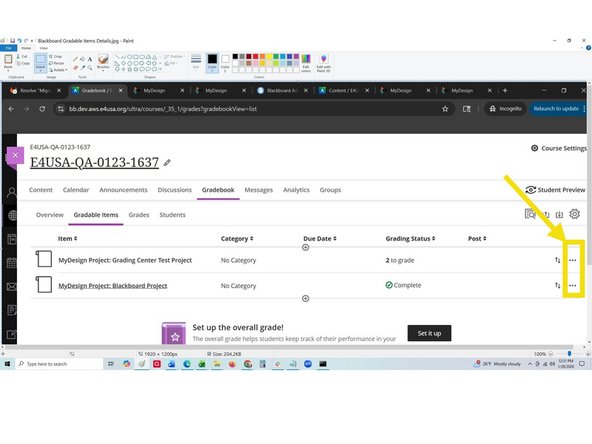Click reorder arrows for Blackboard Project row
592x444 pixels.
557,285
